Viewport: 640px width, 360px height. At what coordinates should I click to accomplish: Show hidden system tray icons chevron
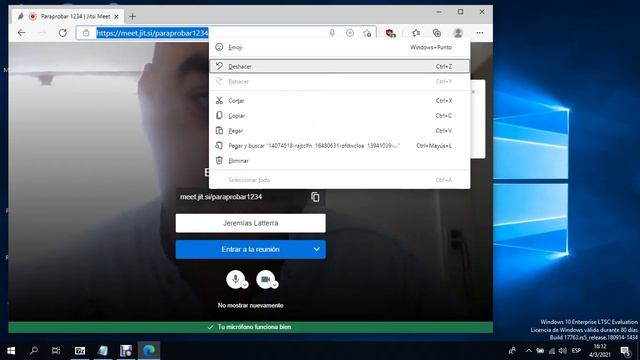pyautogui.click(x=529, y=351)
